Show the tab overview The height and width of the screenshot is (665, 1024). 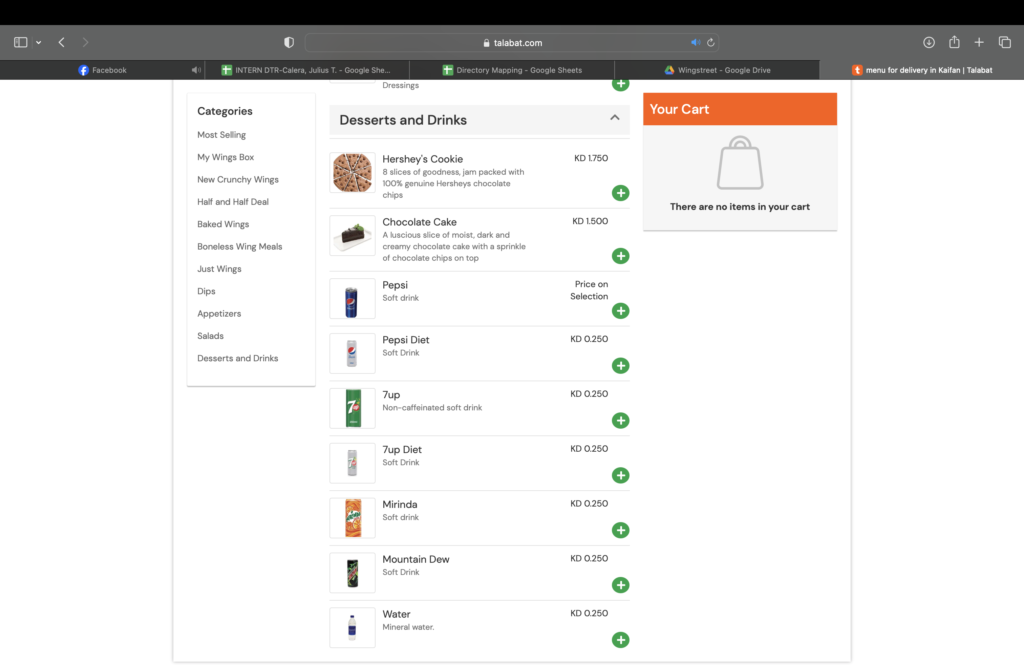tap(1005, 42)
